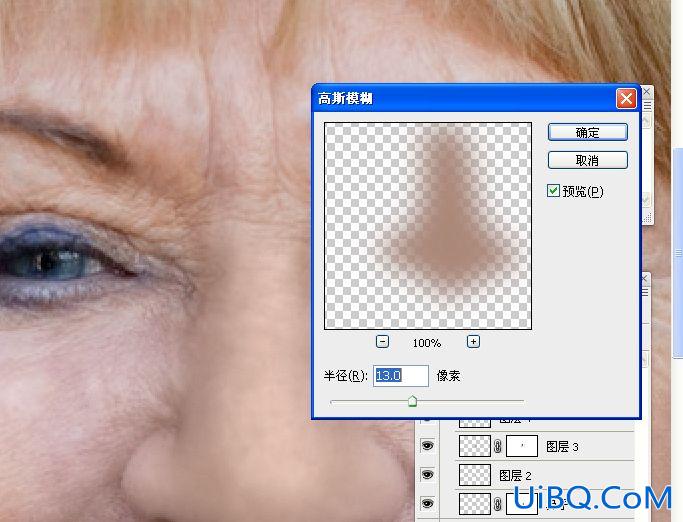Click the radius slider handle

click(x=413, y=401)
